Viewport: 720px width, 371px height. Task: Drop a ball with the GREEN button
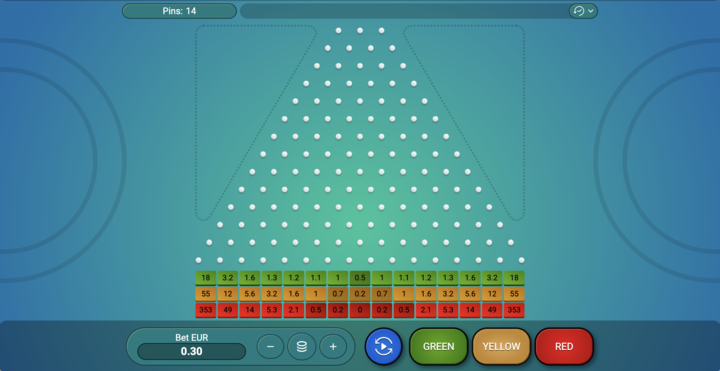click(x=439, y=347)
